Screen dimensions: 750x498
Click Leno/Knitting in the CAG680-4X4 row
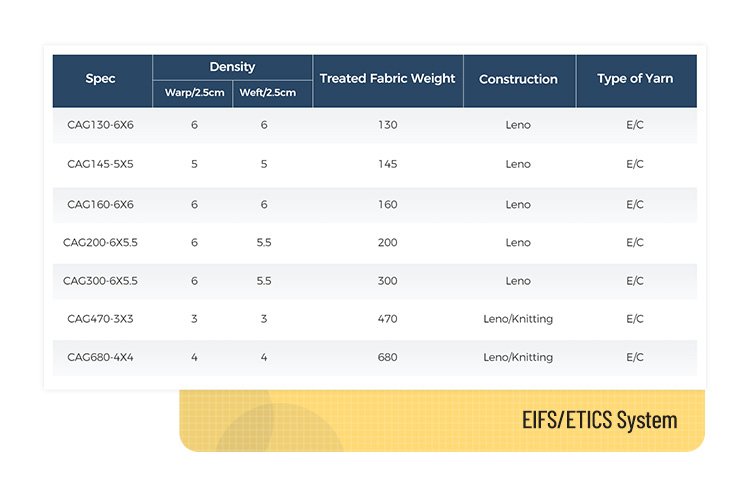(x=518, y=357)
